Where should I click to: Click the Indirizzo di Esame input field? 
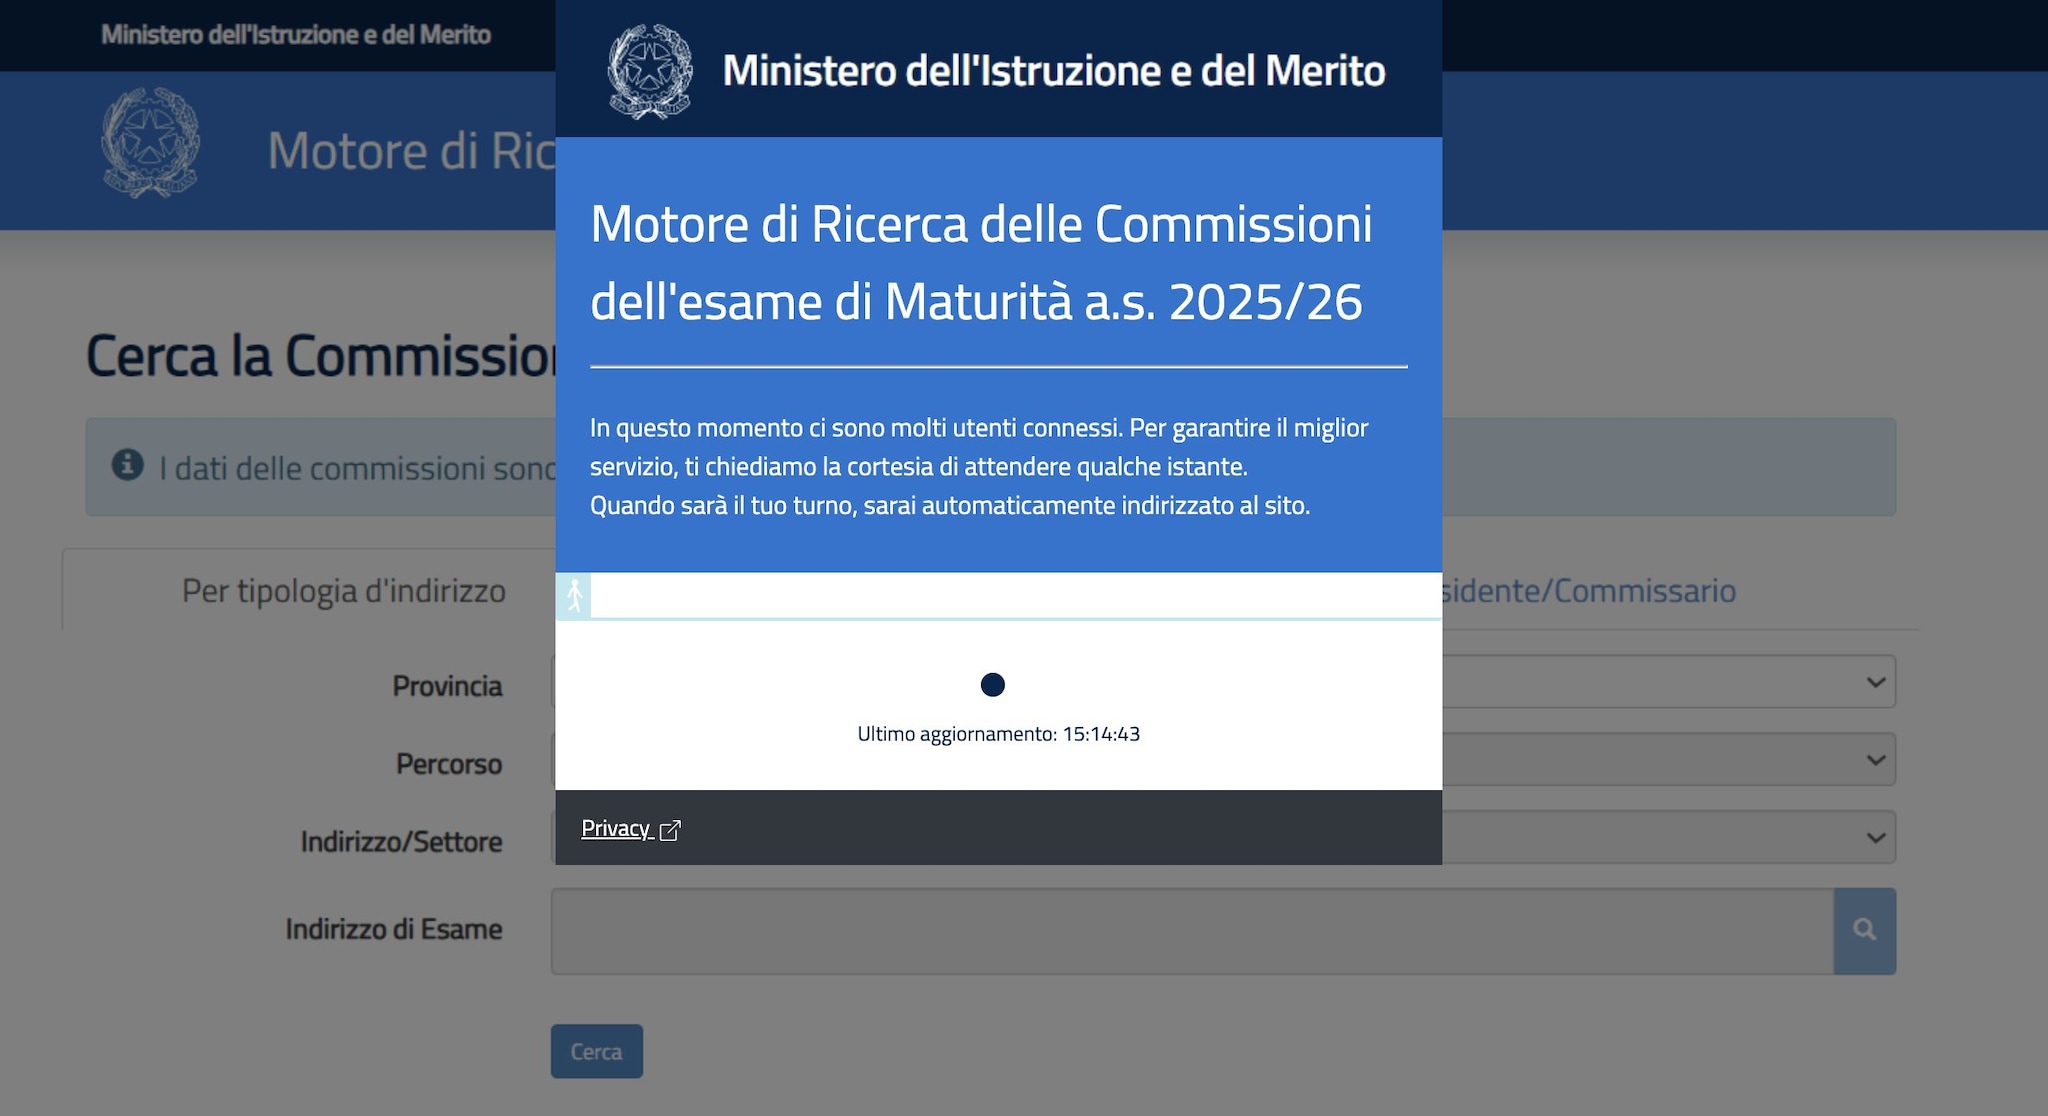point(1192,931)
